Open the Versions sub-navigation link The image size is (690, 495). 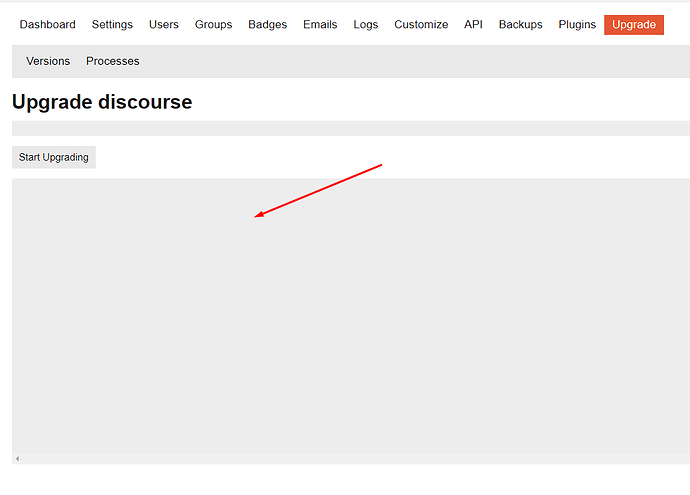click(48, 61)
